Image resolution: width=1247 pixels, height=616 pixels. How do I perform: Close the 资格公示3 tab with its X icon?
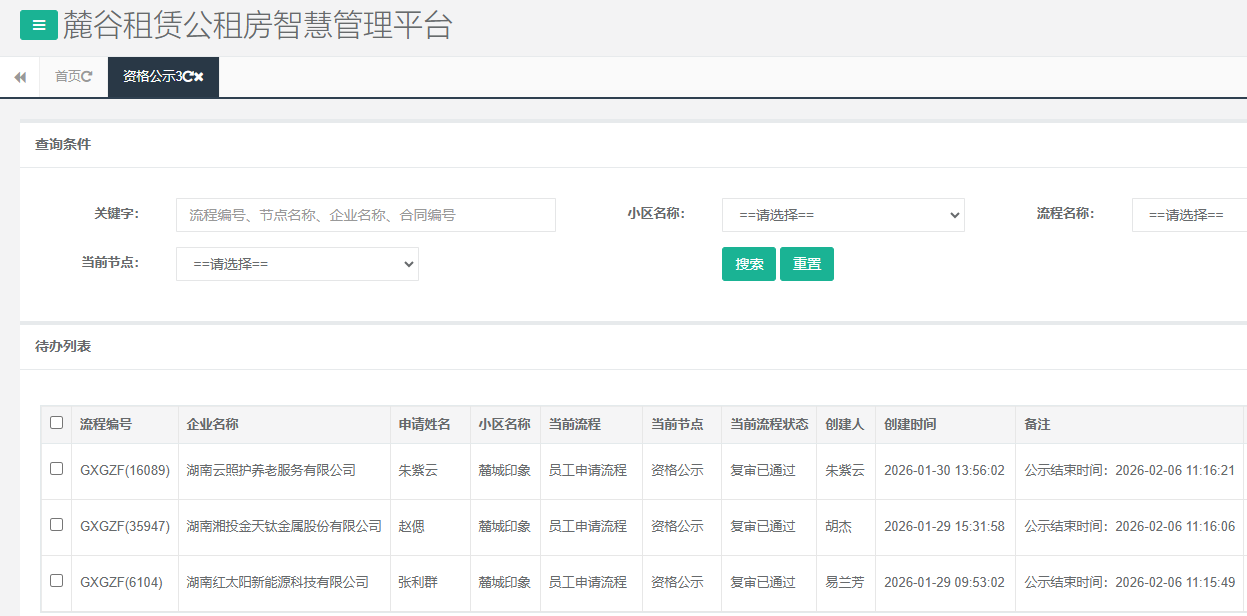(x=199, y=77)
